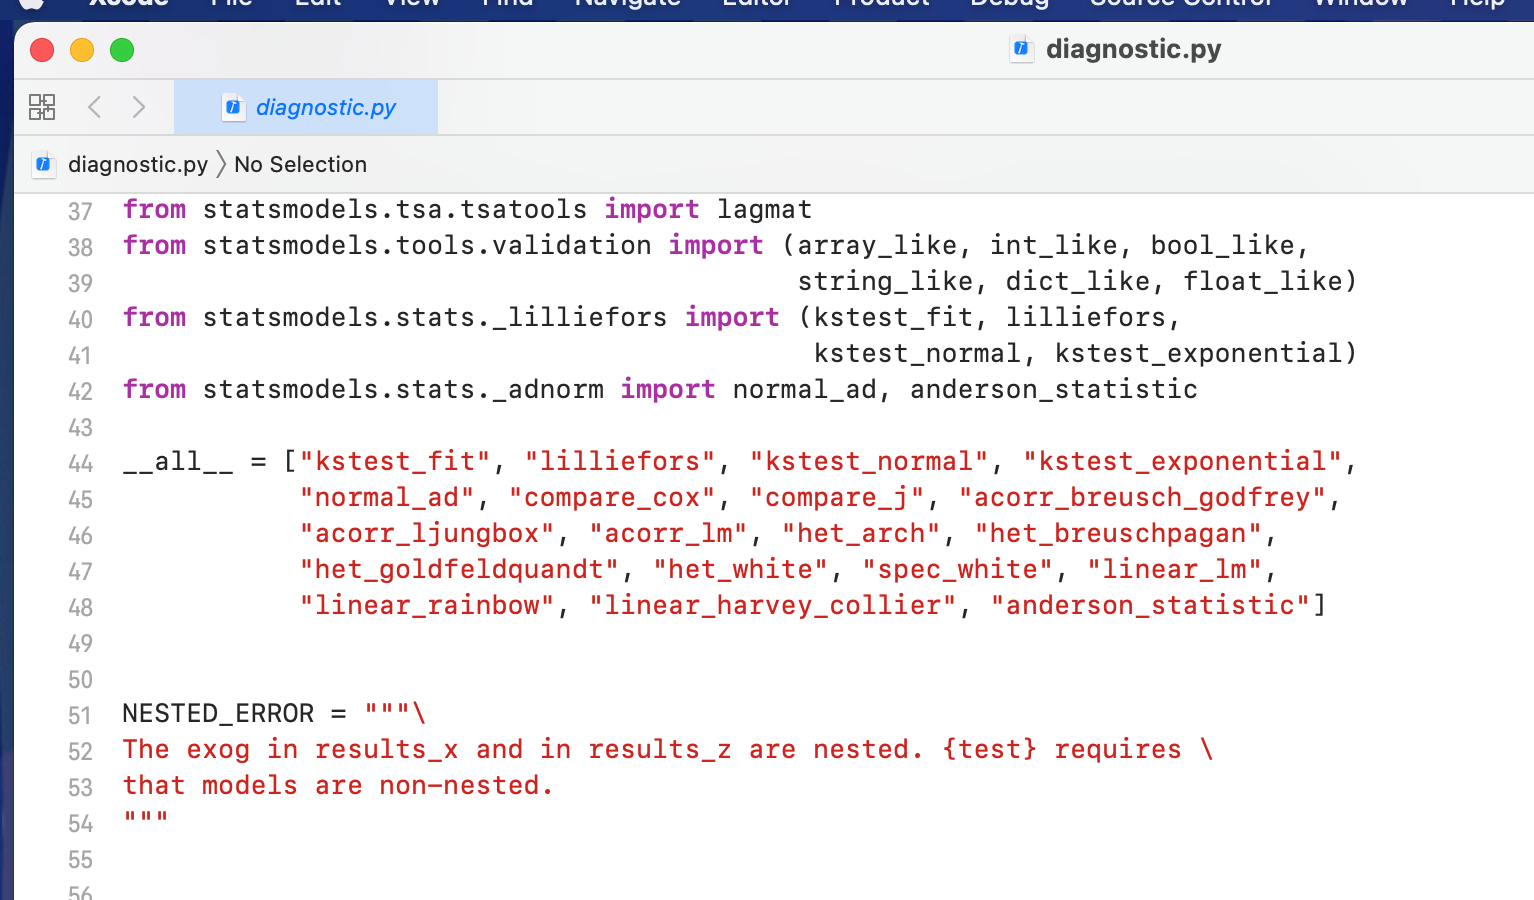1534x900 pixels.
Task: Click the diagnostic.py file icon in the jump bar
Action: coord(44,164)
